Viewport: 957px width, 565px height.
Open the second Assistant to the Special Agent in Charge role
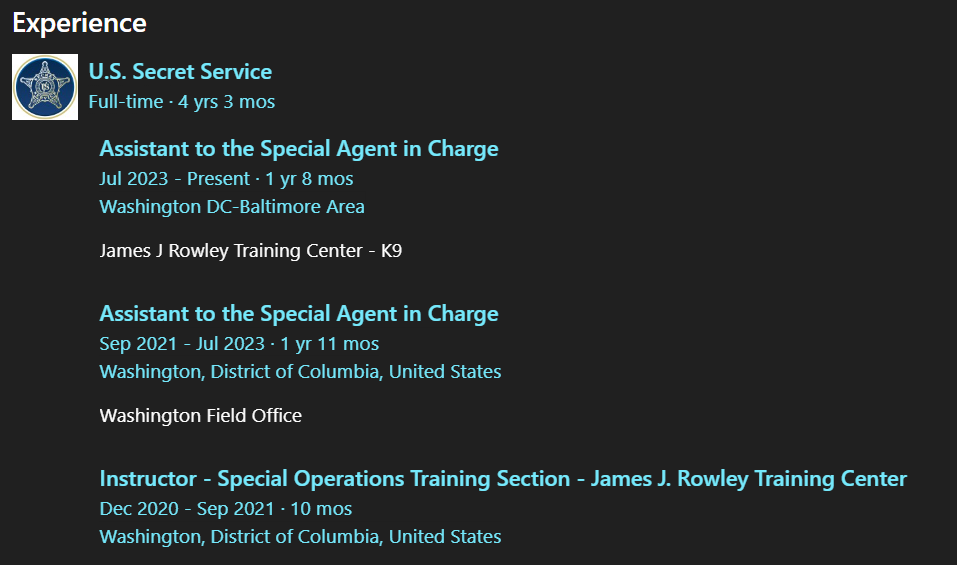click(x=299, y=314)
